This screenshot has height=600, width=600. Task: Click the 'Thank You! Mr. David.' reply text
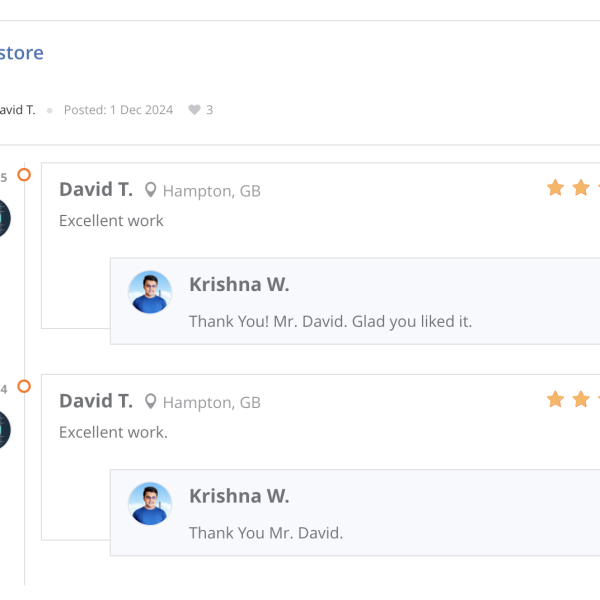coord(330,321)
